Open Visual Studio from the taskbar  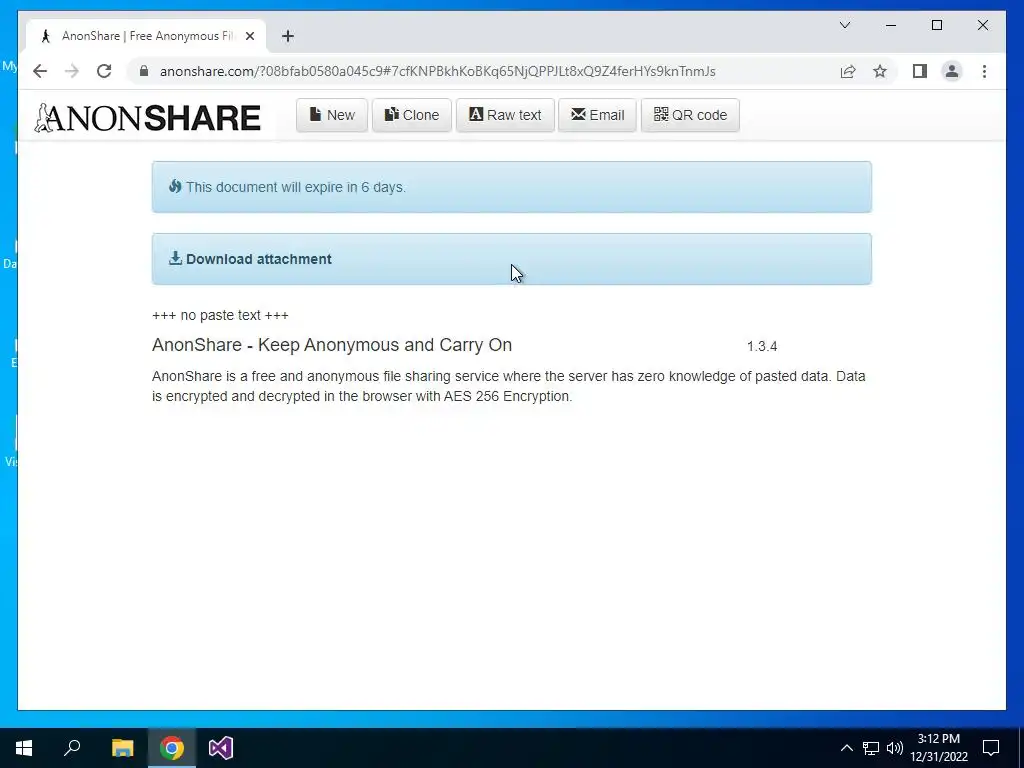(x=221, y=748)
